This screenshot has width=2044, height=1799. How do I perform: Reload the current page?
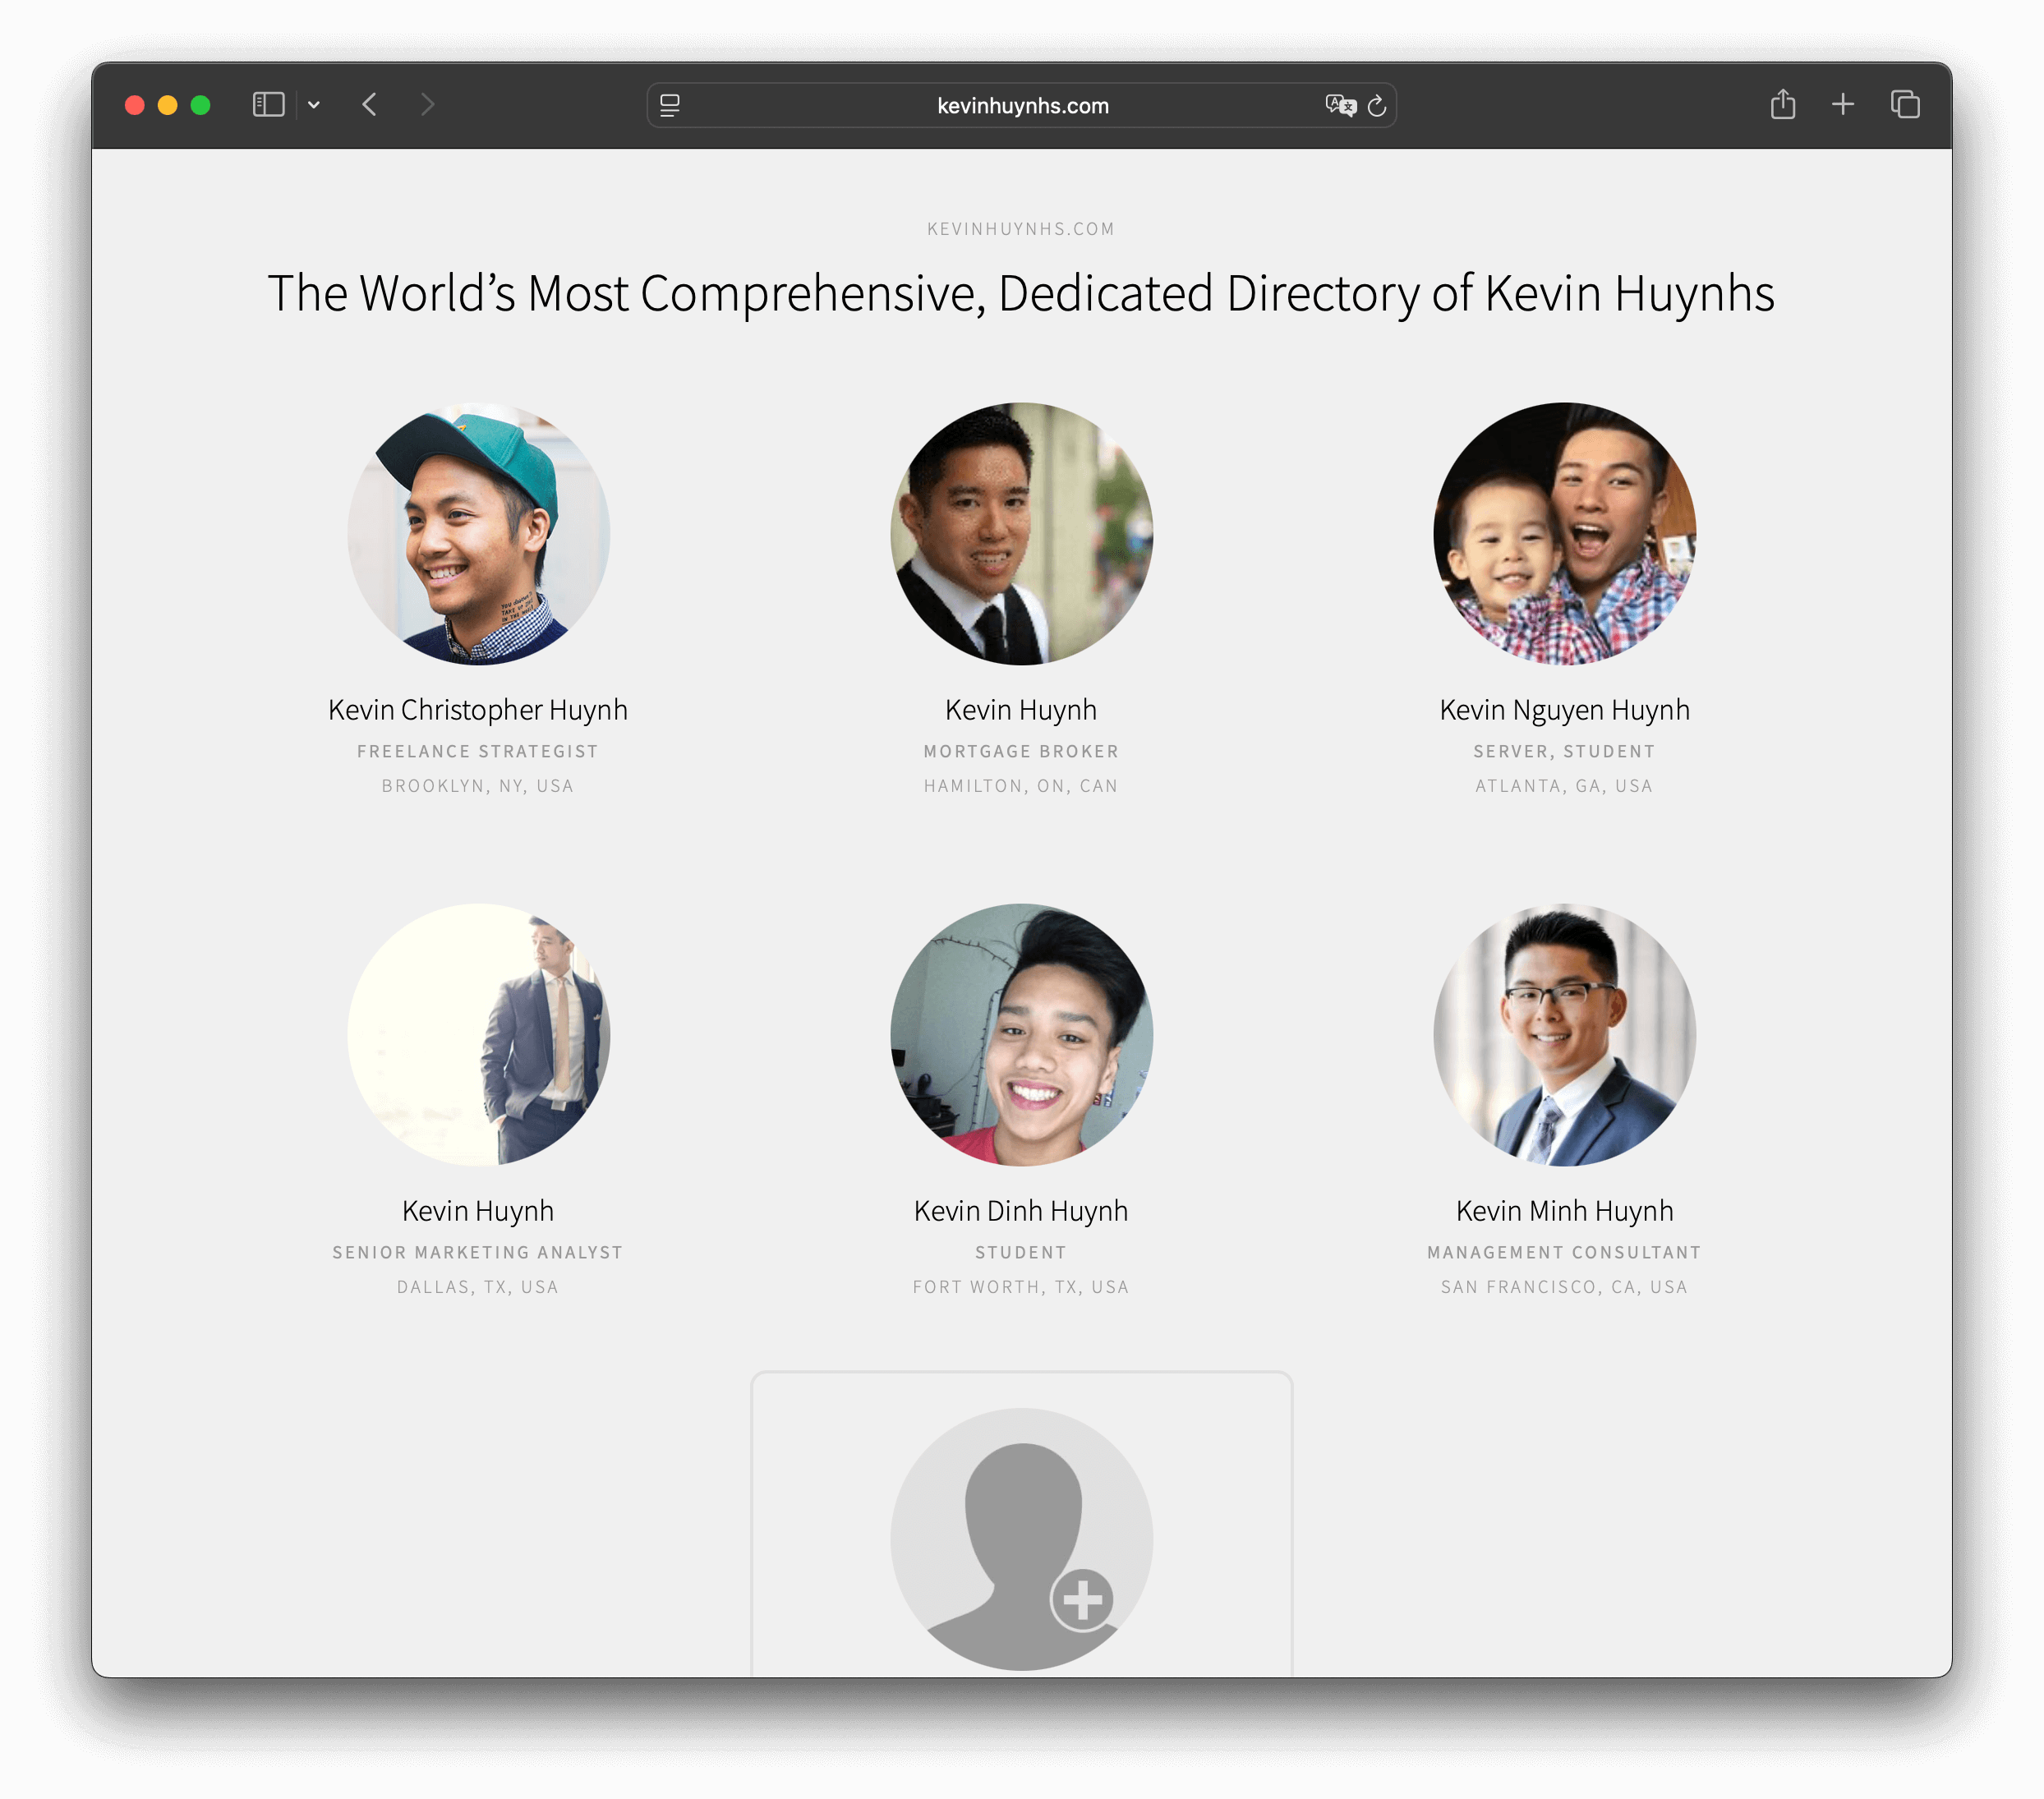[1377, 105]
